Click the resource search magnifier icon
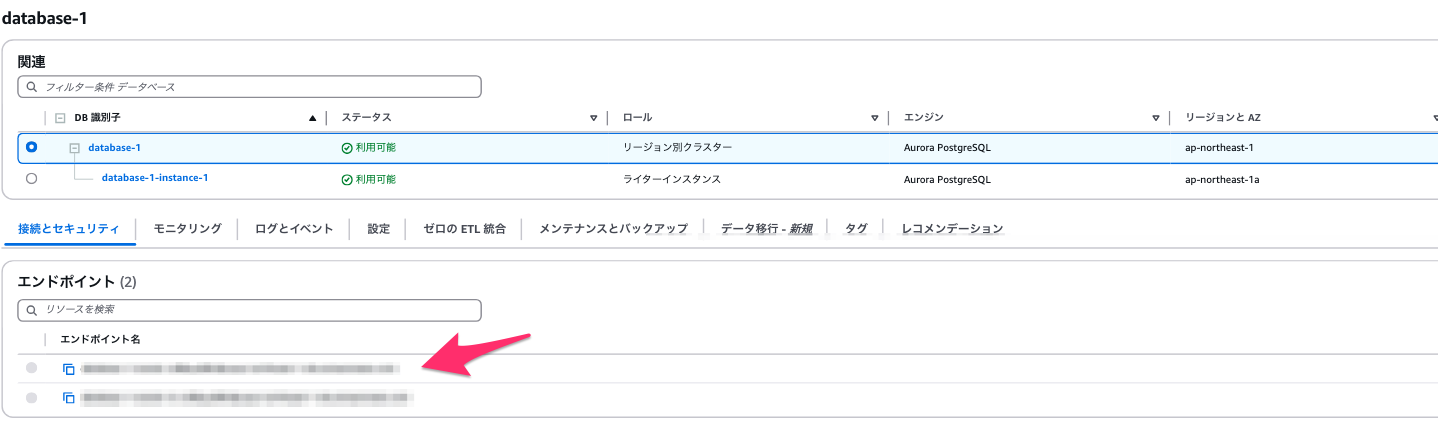Viewport: 1438px width, 429px height. pos(32,310)
